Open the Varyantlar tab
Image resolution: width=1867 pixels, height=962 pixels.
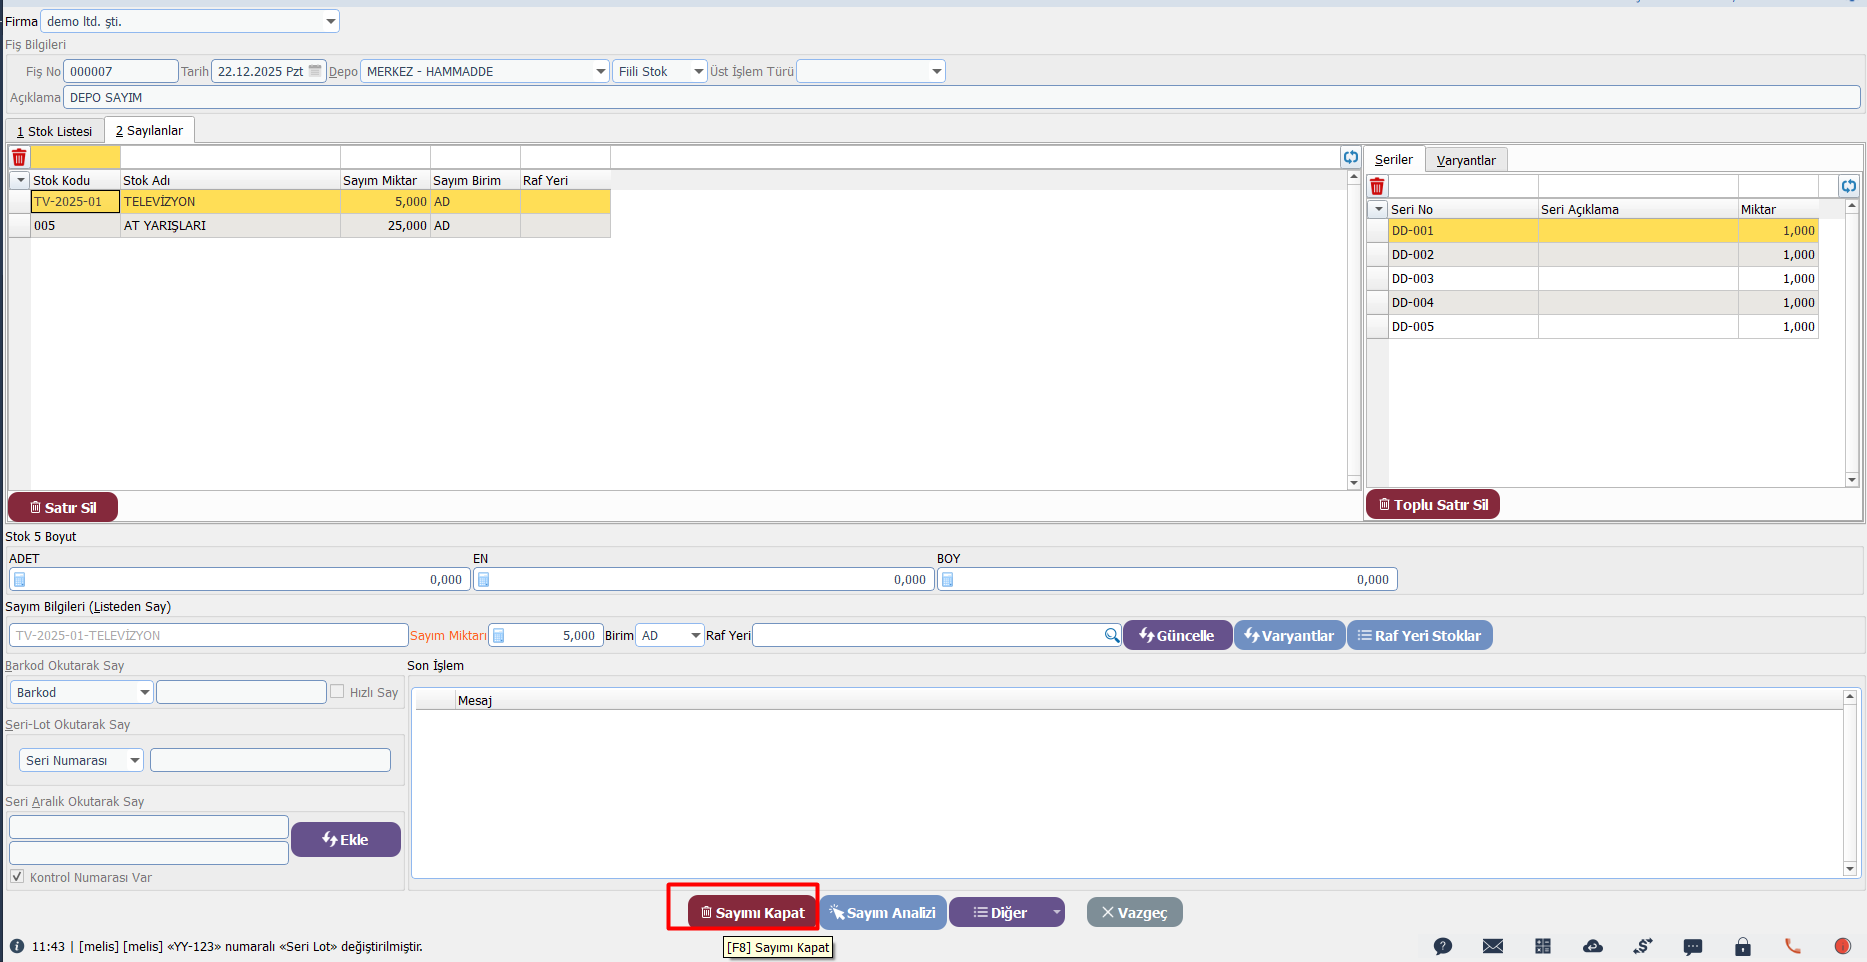click(1465, 160)
